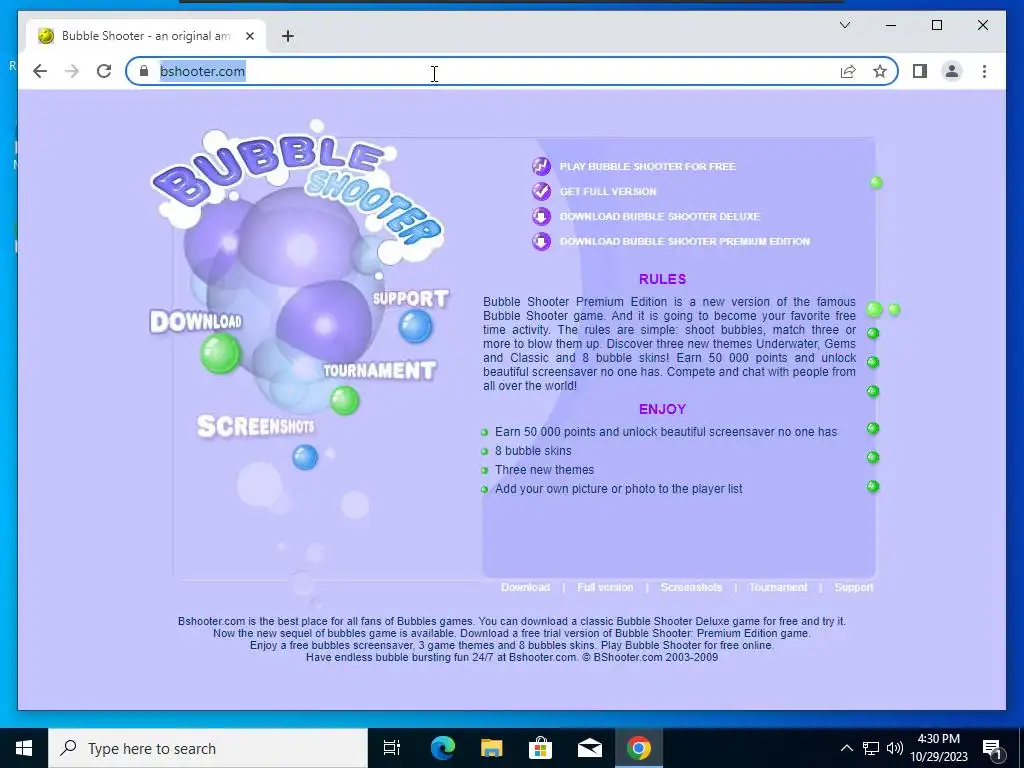Image resolution: width=1024 pixels, height=768 pixels.
Task: Click the ENJOY heading
Action: click(662, 409)
